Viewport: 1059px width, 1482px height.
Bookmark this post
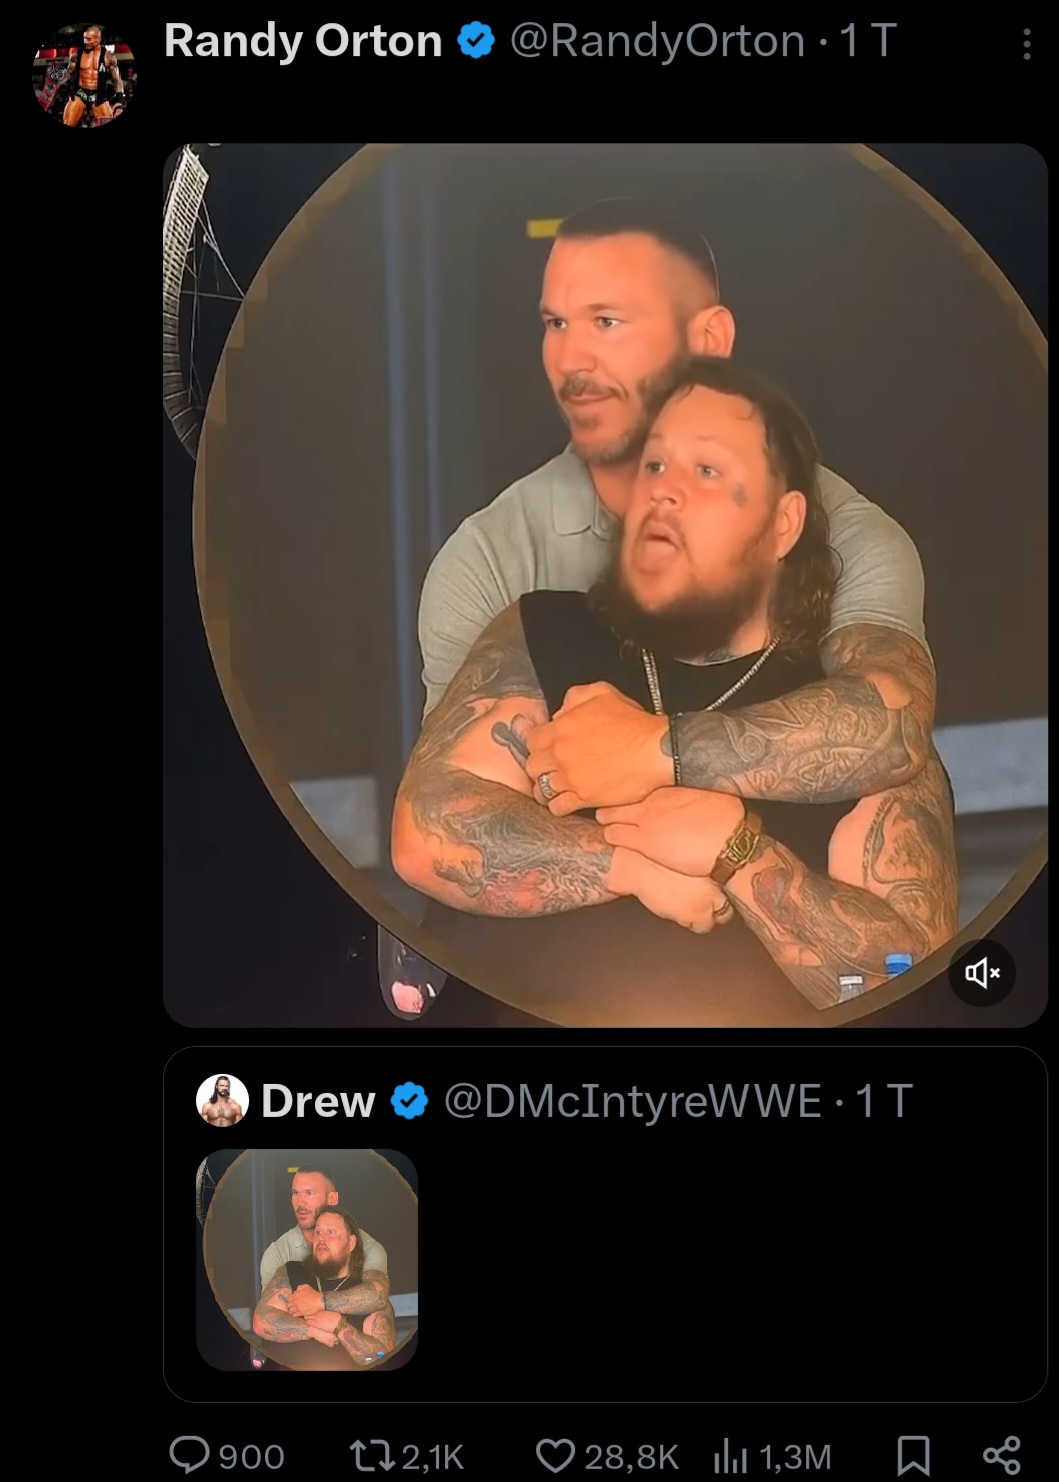point(913,1456)
